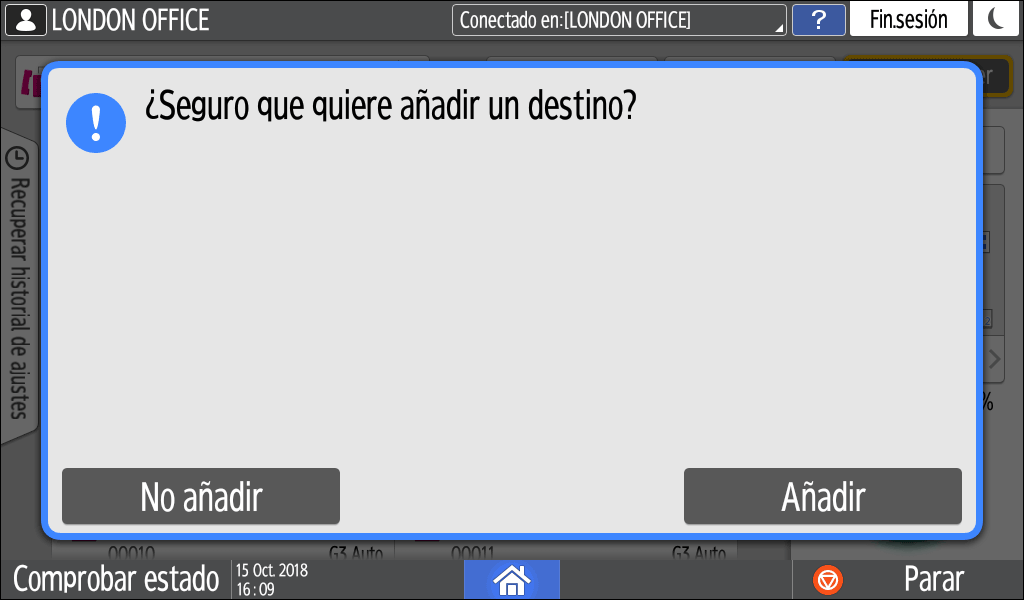Click the LONDON OFFICE user name label

[131, 20]
